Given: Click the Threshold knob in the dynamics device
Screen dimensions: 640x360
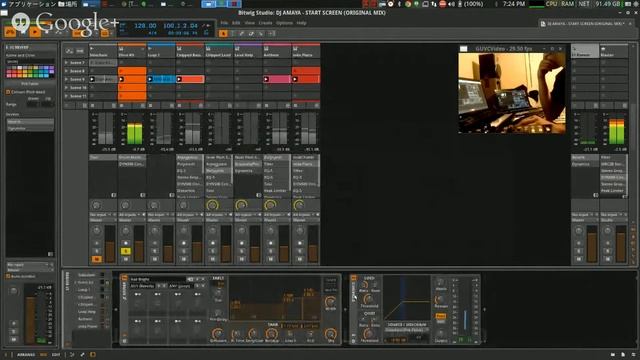Looking at the screenshot, I should (368, 299).
